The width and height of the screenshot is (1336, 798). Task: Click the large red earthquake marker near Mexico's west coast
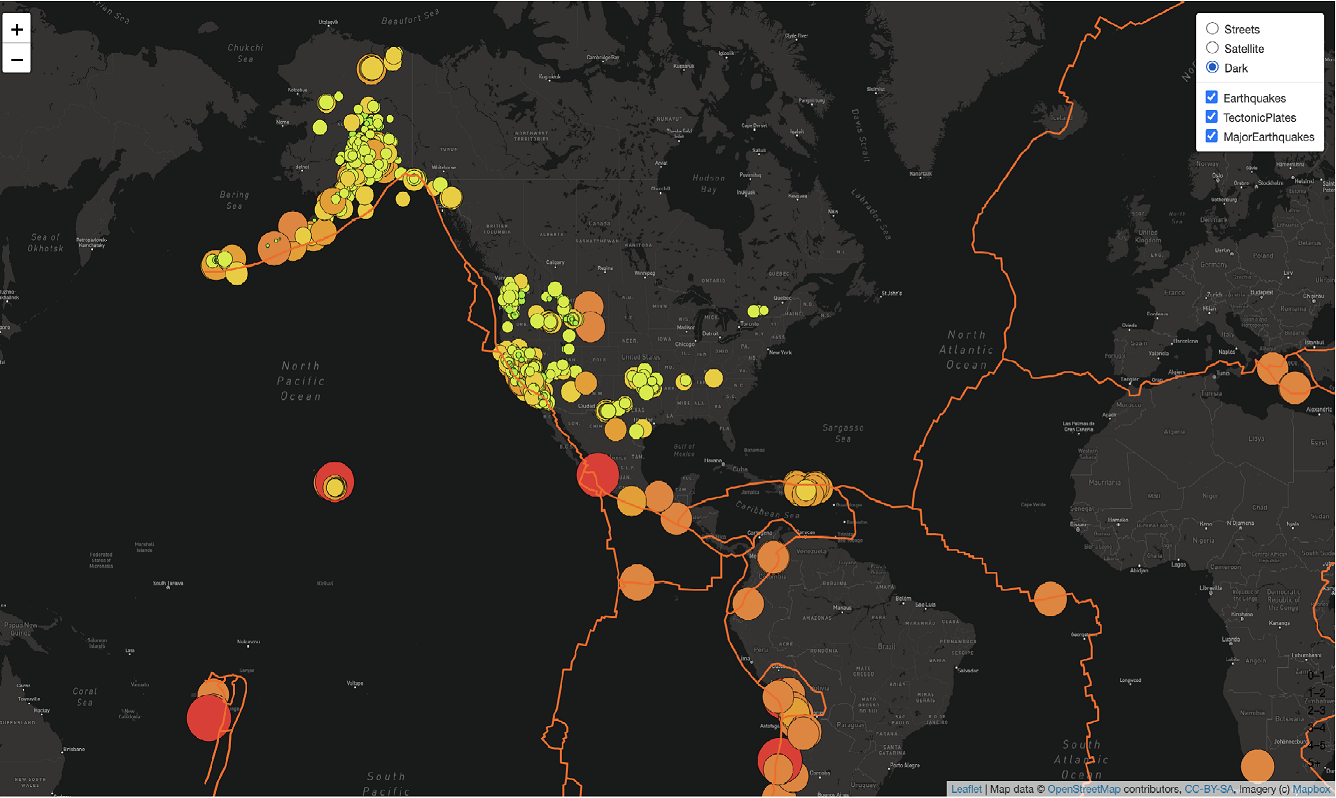pyautogui.click(x=599, y=474)
